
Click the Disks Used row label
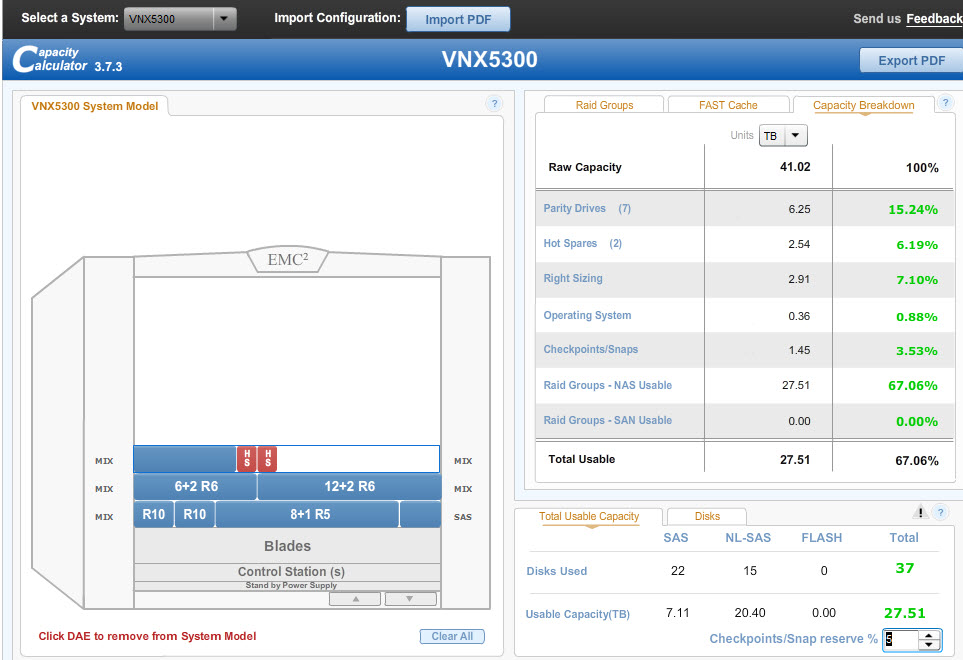coord(556,571)
